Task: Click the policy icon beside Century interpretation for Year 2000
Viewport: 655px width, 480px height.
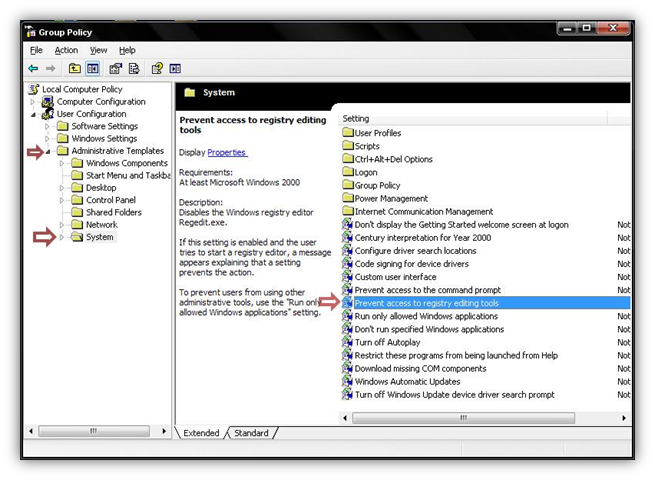Action: tap(347, 237)
